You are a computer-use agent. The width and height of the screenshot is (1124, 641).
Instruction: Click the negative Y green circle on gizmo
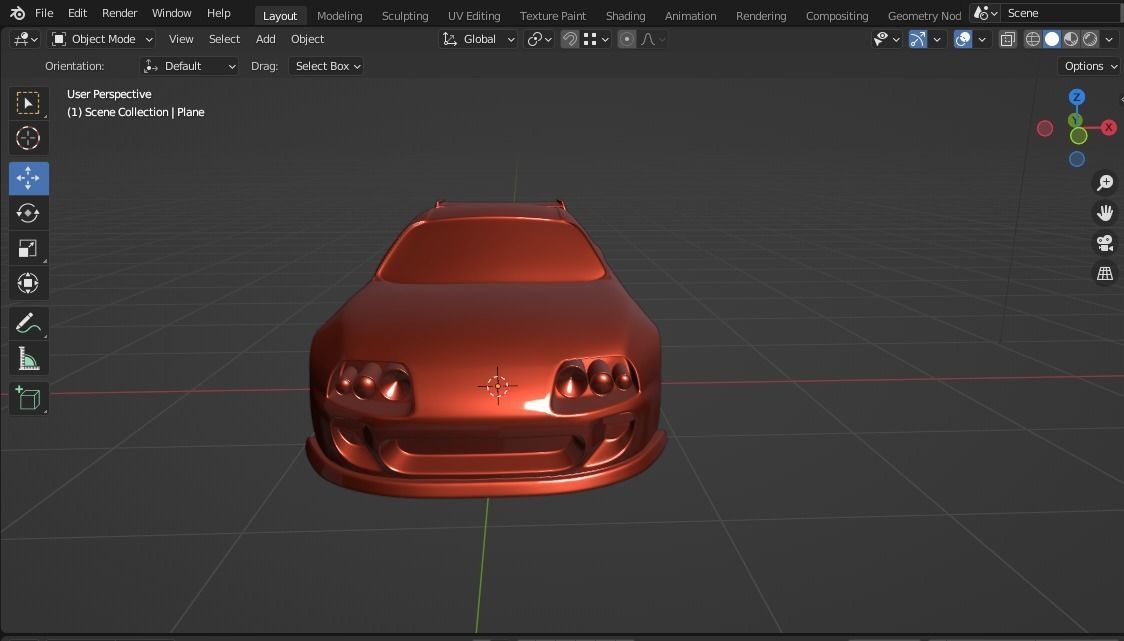pyautogui.click(x=1079, y=136)
